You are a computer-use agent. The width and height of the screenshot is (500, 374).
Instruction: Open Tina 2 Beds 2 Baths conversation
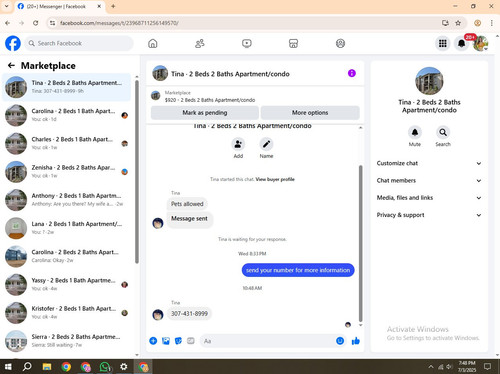(x=66, y=87)
